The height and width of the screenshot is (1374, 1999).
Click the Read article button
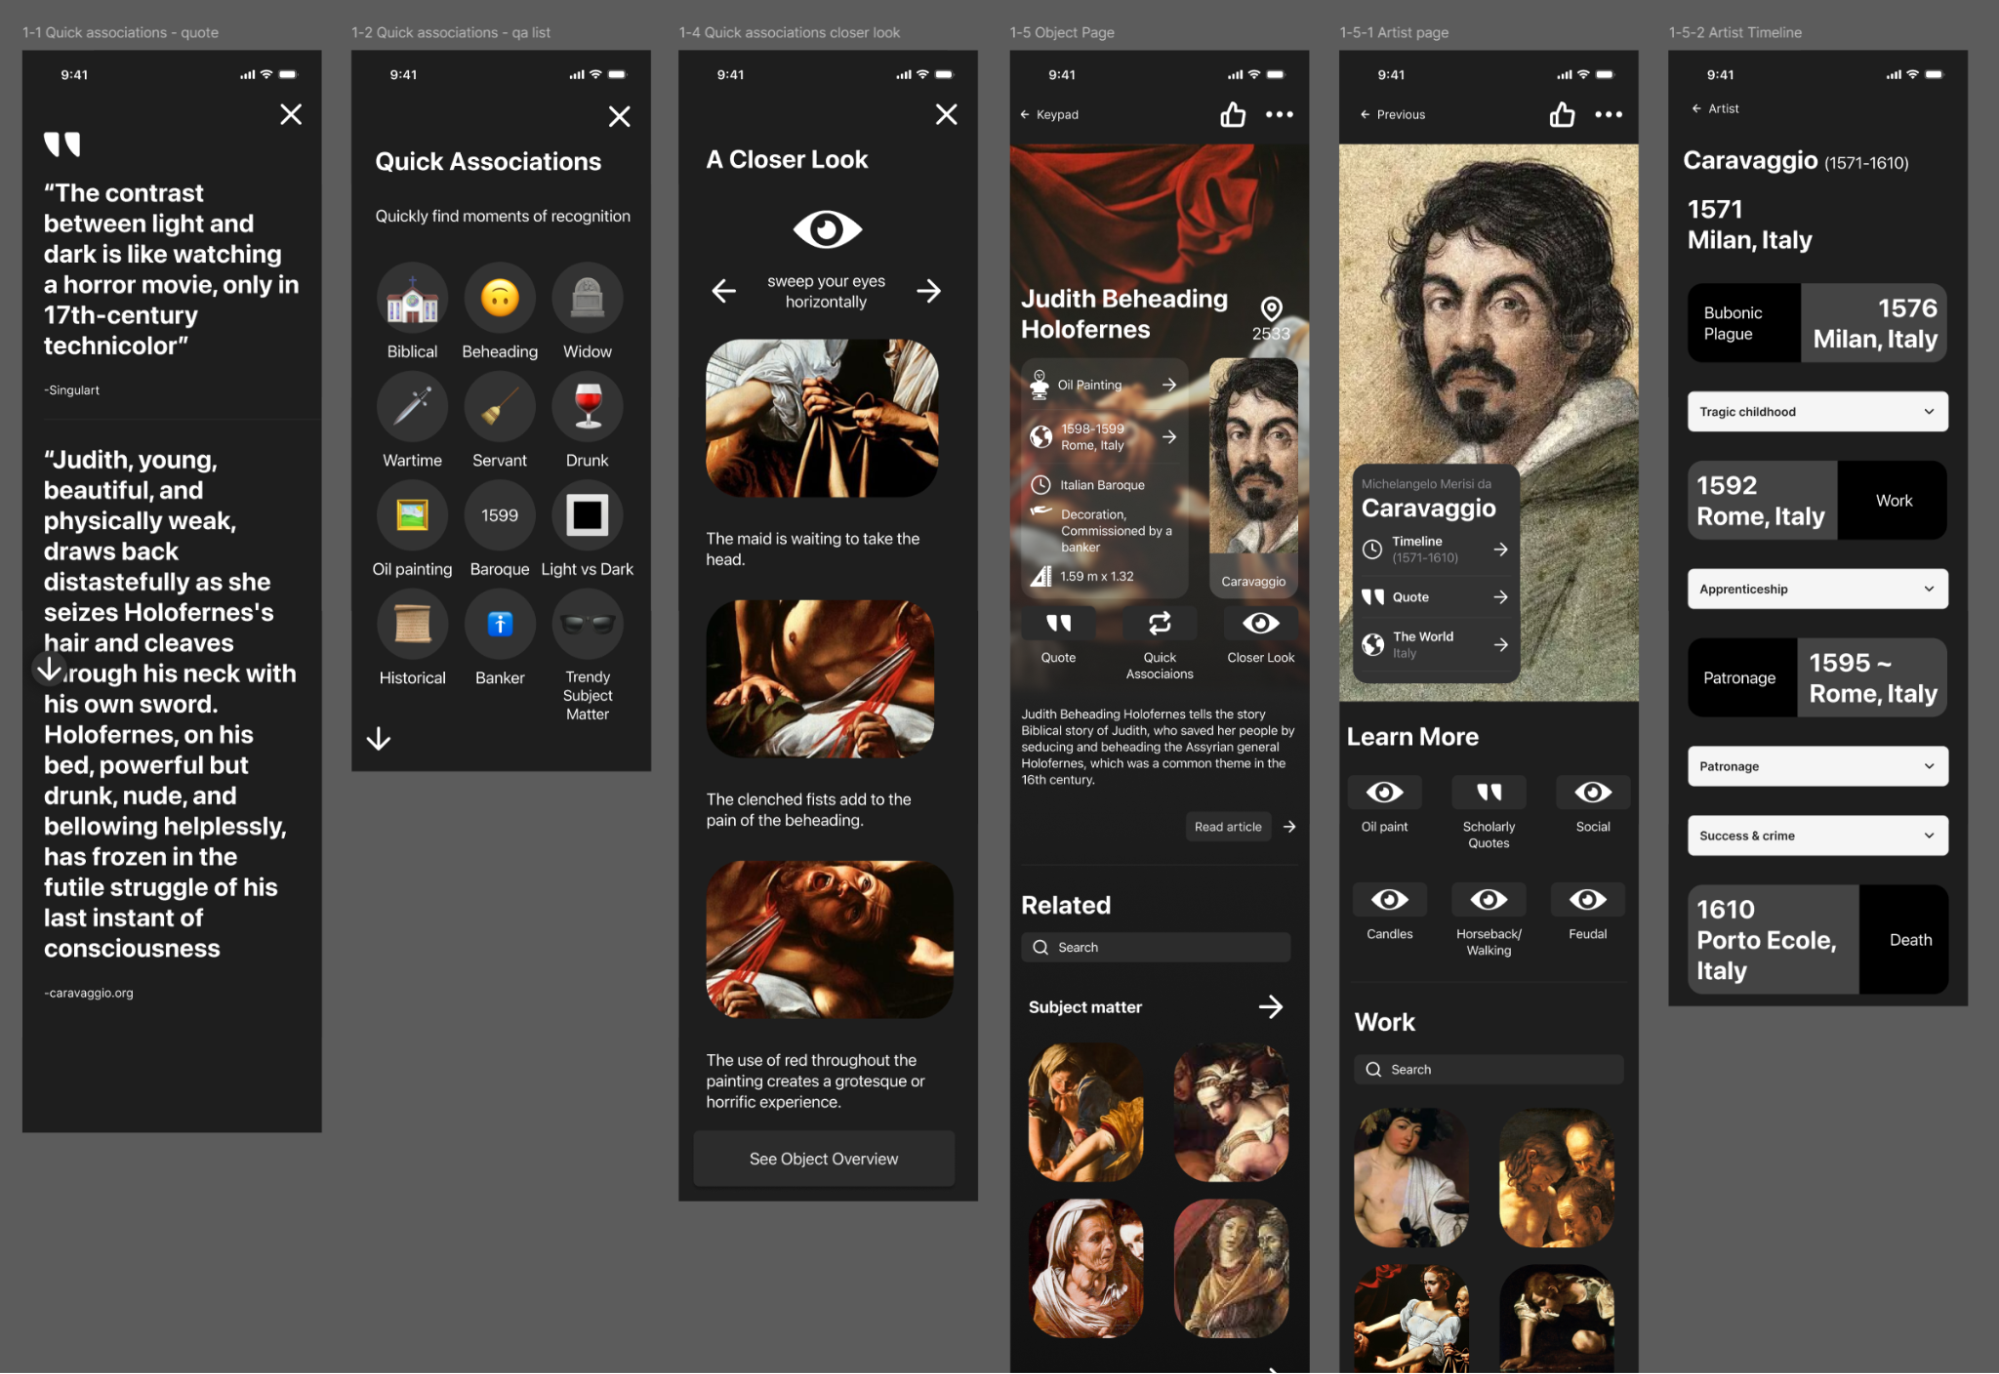[x=1228, y=827]
